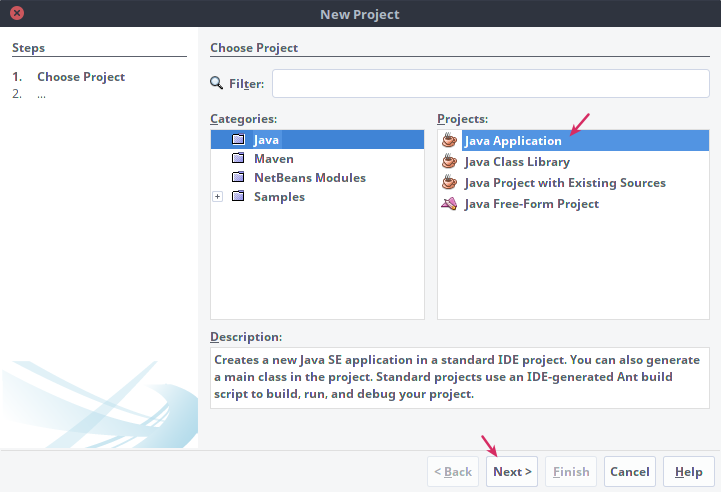Open Help for the New Project wizard
The width and height of the screenshot is (721, 492).
pos(688,471)
